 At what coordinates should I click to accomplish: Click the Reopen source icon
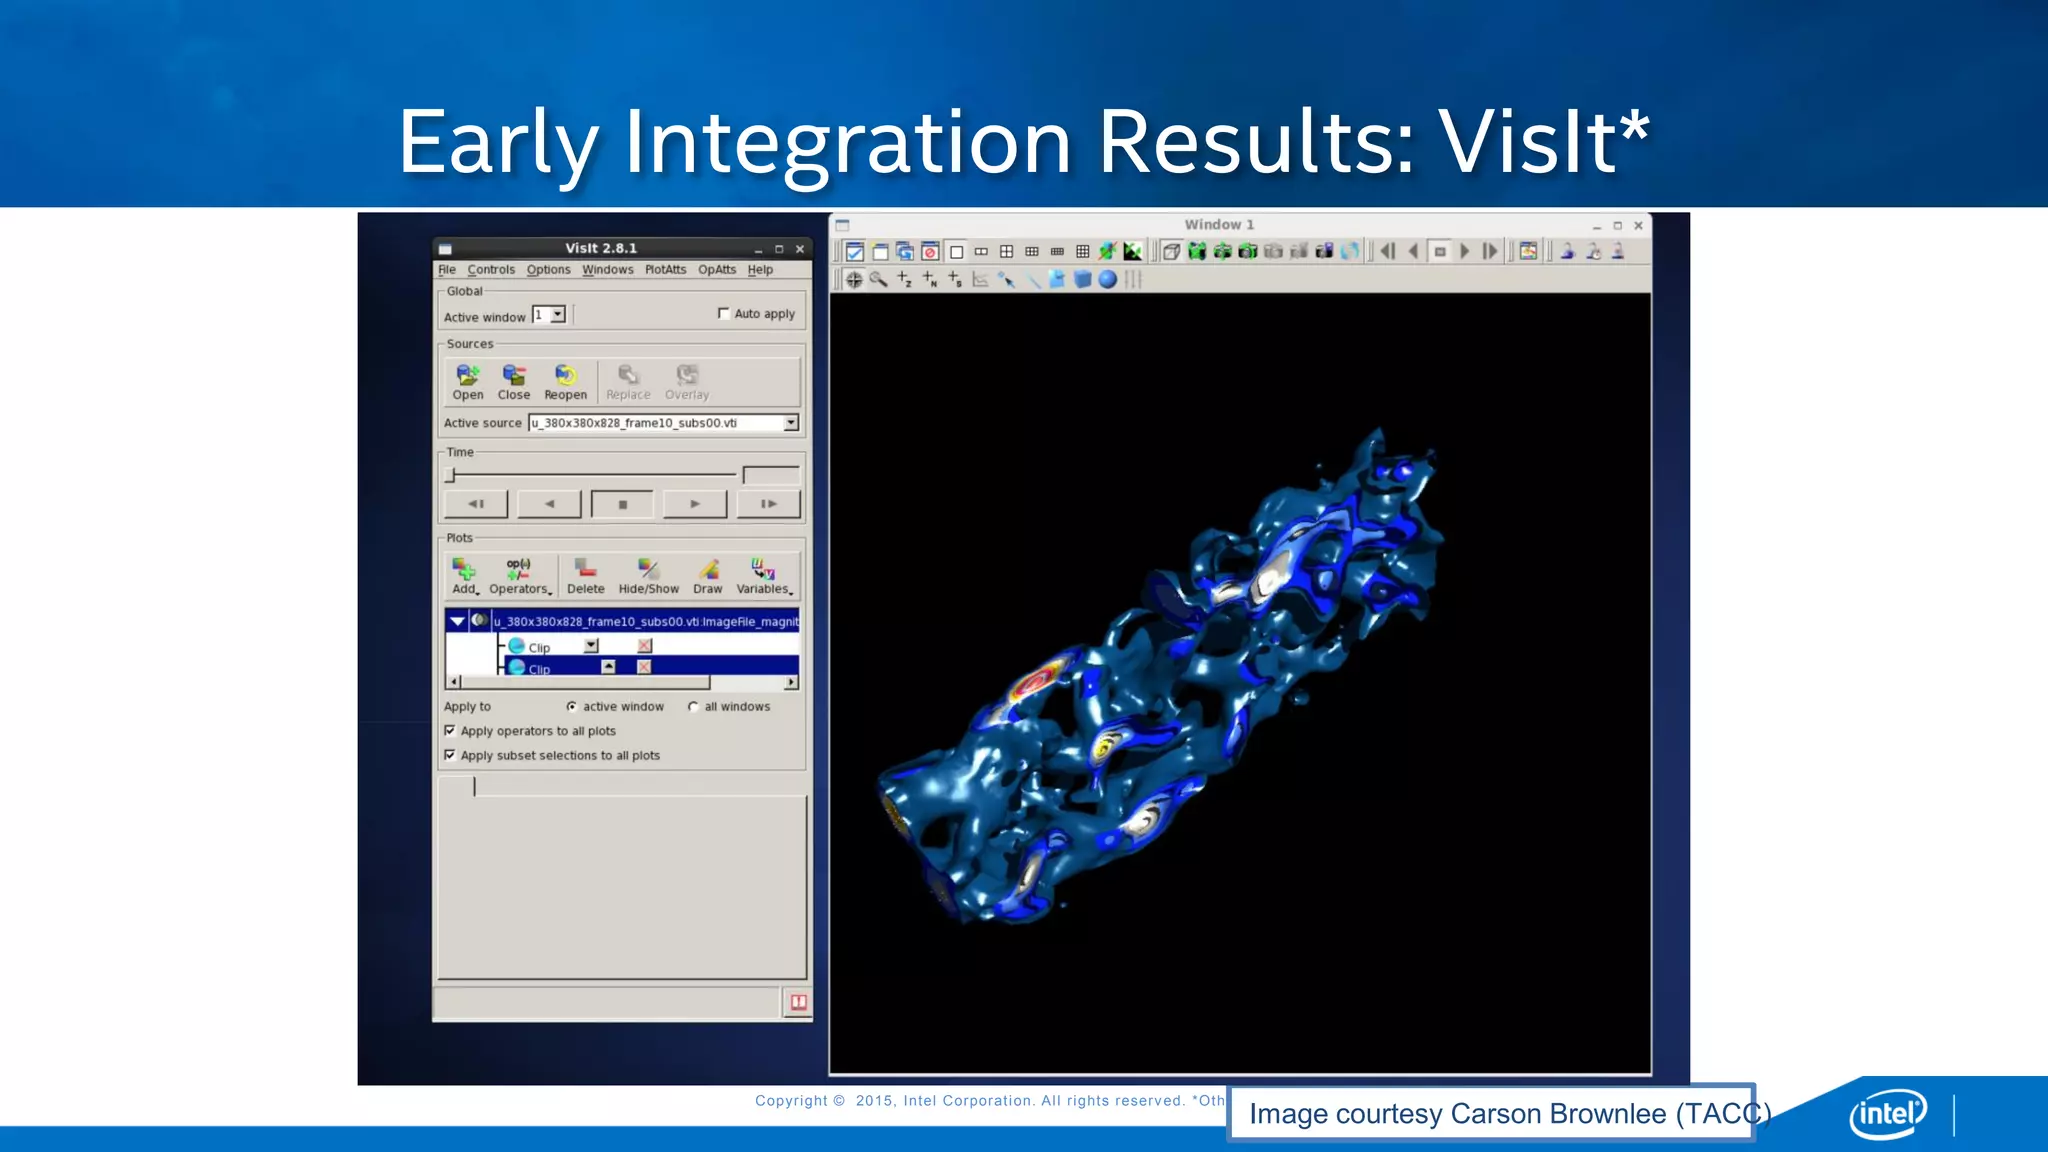(565, 376)
